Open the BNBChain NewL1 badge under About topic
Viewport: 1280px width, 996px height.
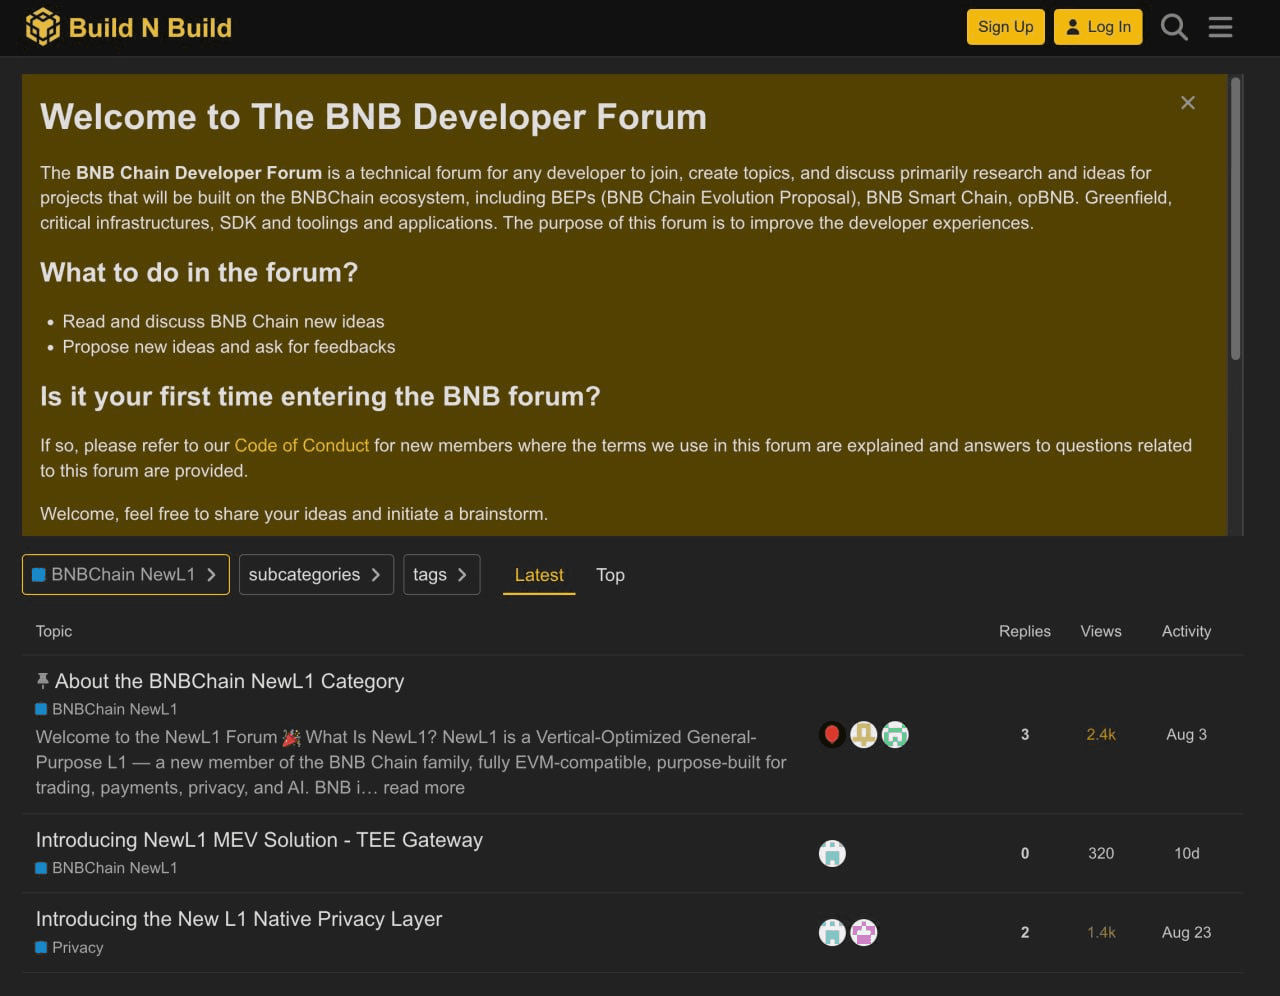pos(107,709)
